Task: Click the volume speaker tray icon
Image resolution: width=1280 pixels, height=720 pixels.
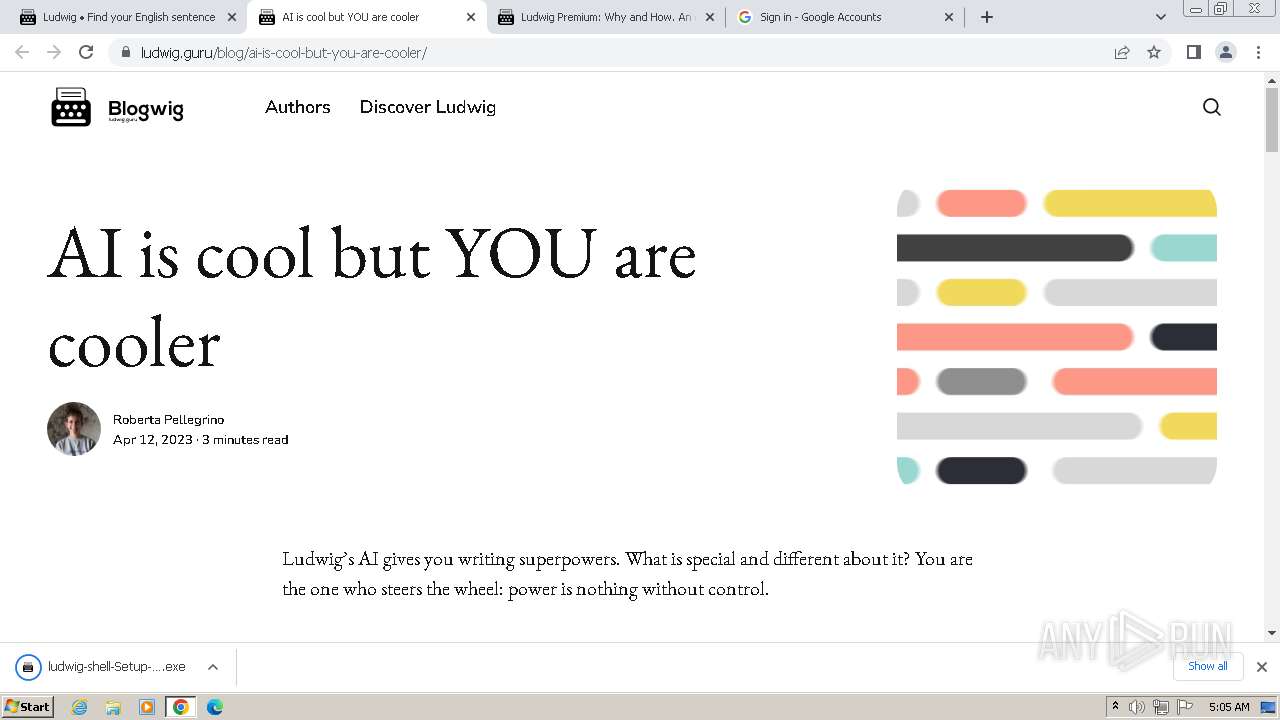Action: pos(1137,707)
